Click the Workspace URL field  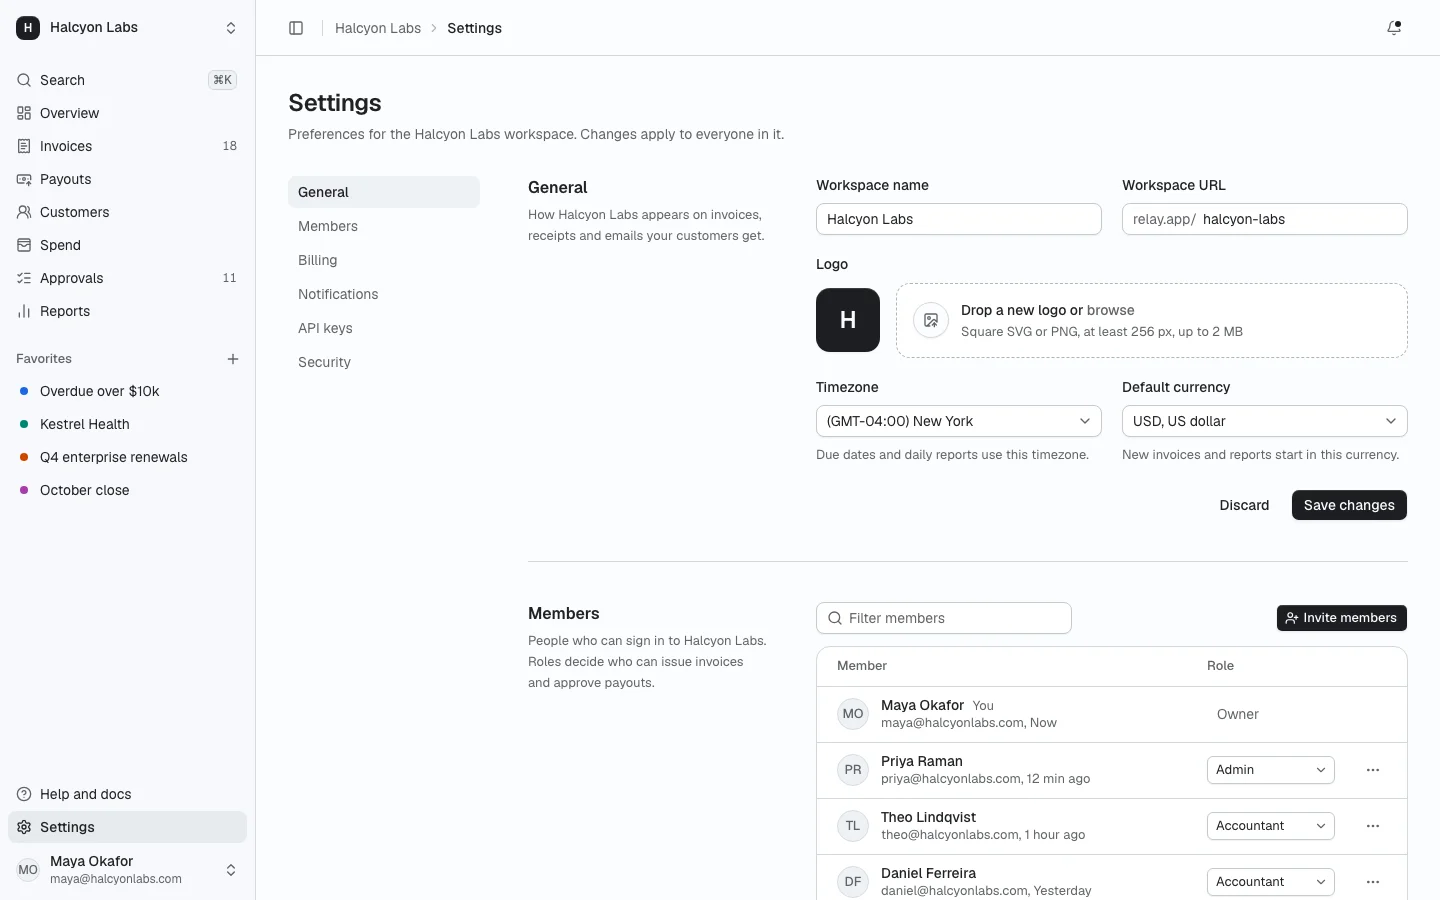click(x=1265, y=219)
